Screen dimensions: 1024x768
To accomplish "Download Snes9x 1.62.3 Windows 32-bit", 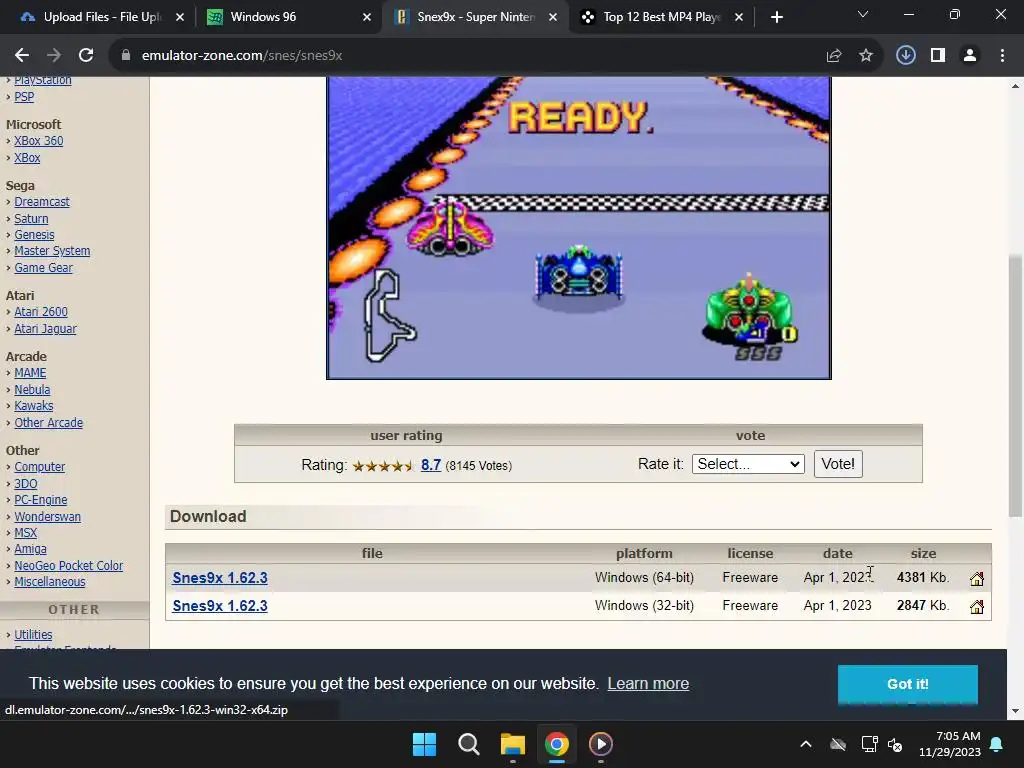I will pyautogui.click(x=220, y=606).
